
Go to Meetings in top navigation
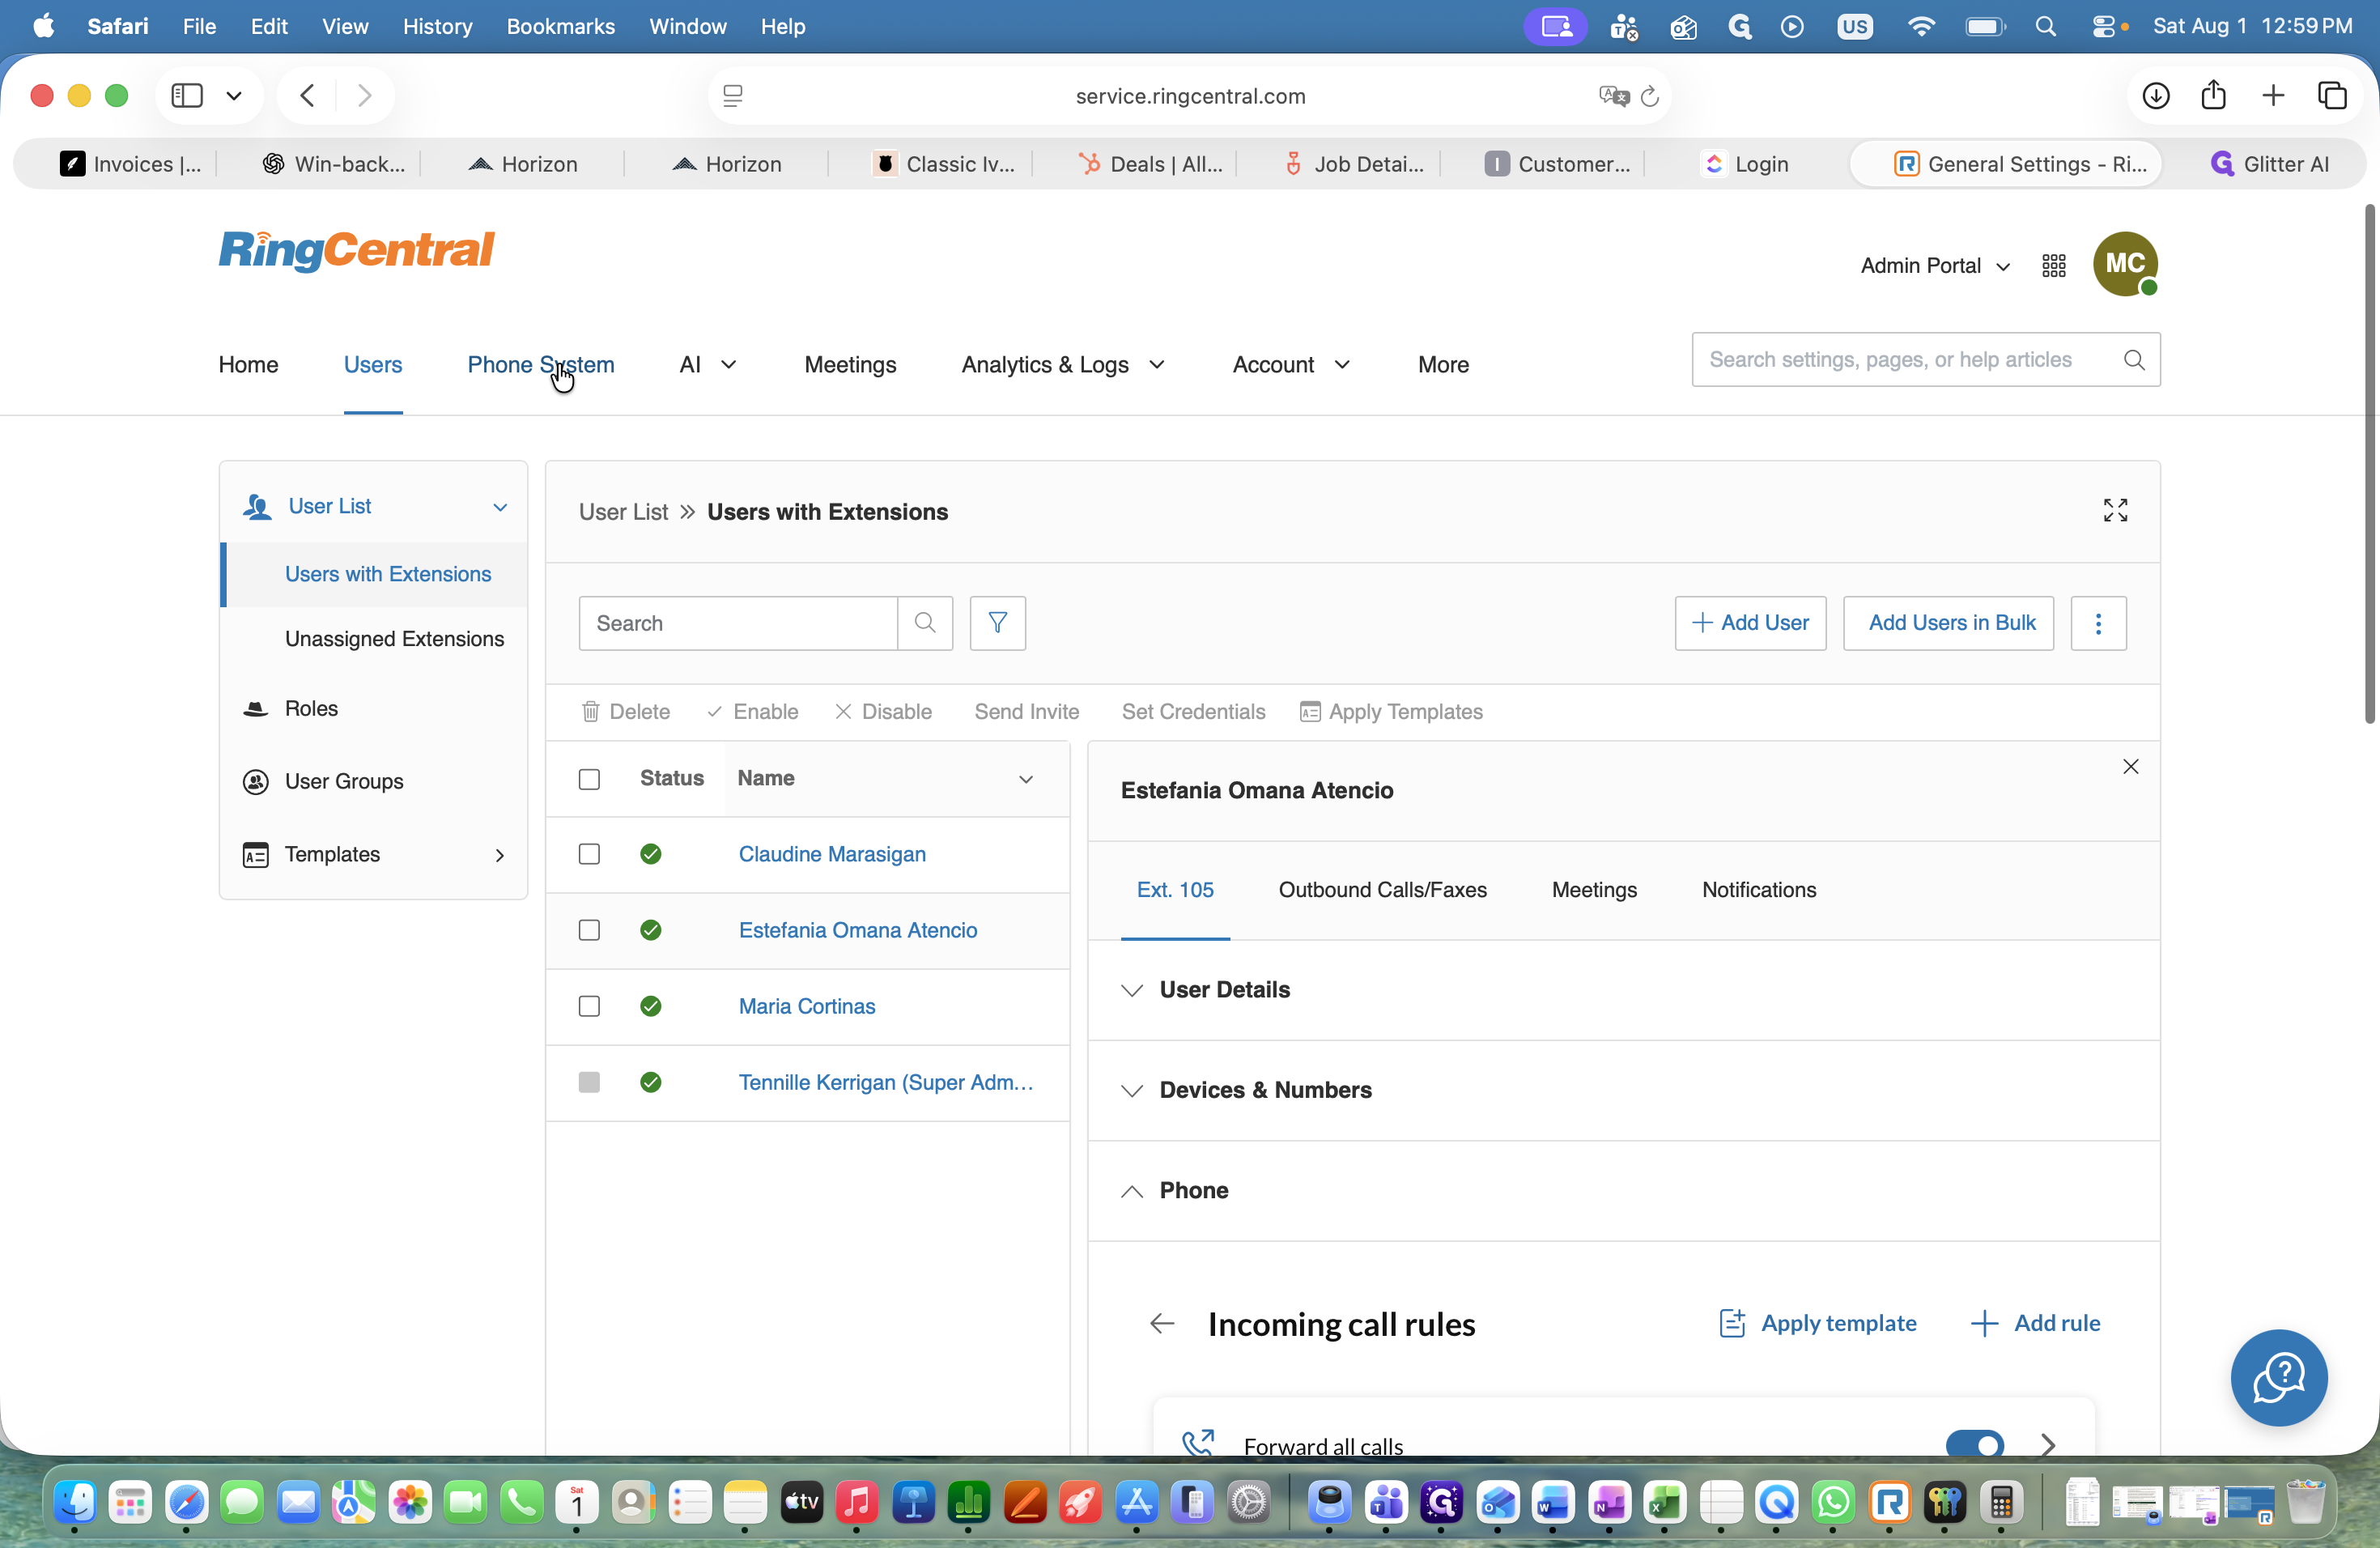pyautogui.click(x=850, y=365)
